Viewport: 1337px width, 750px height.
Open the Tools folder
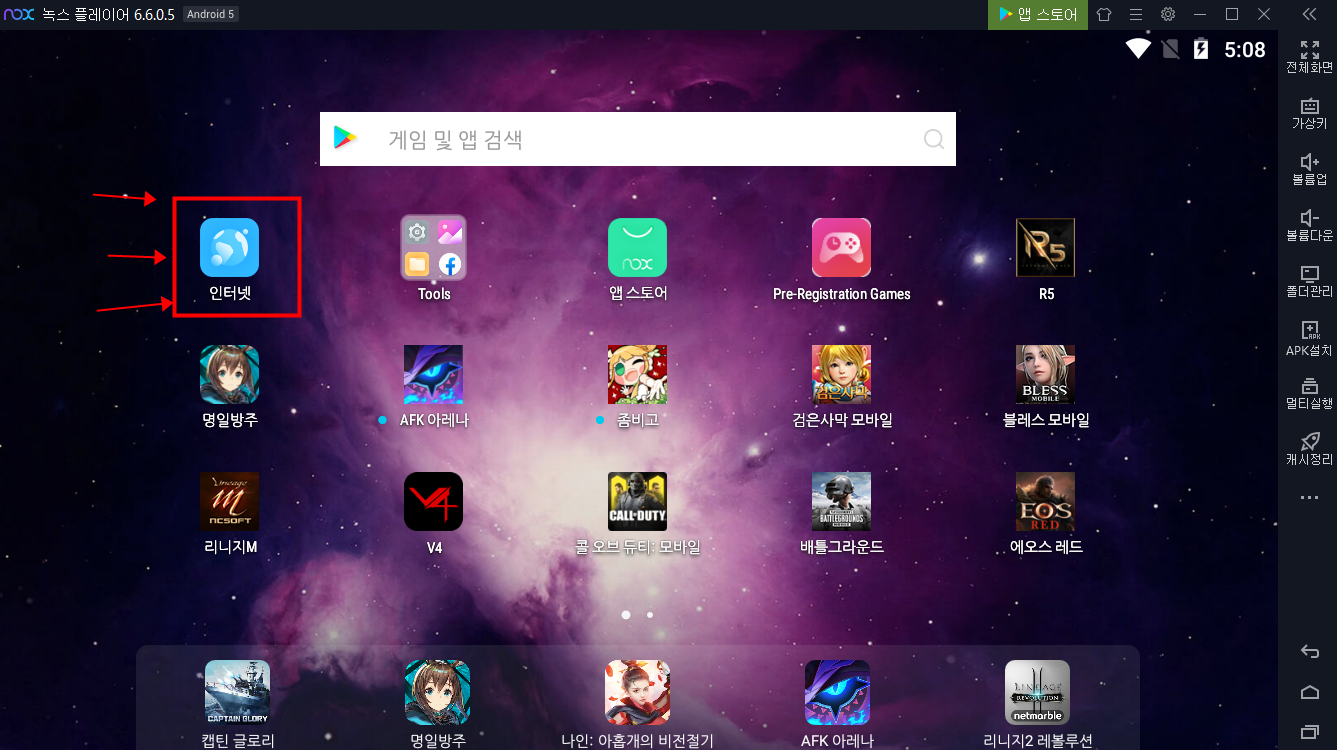(x=433, y=248)
